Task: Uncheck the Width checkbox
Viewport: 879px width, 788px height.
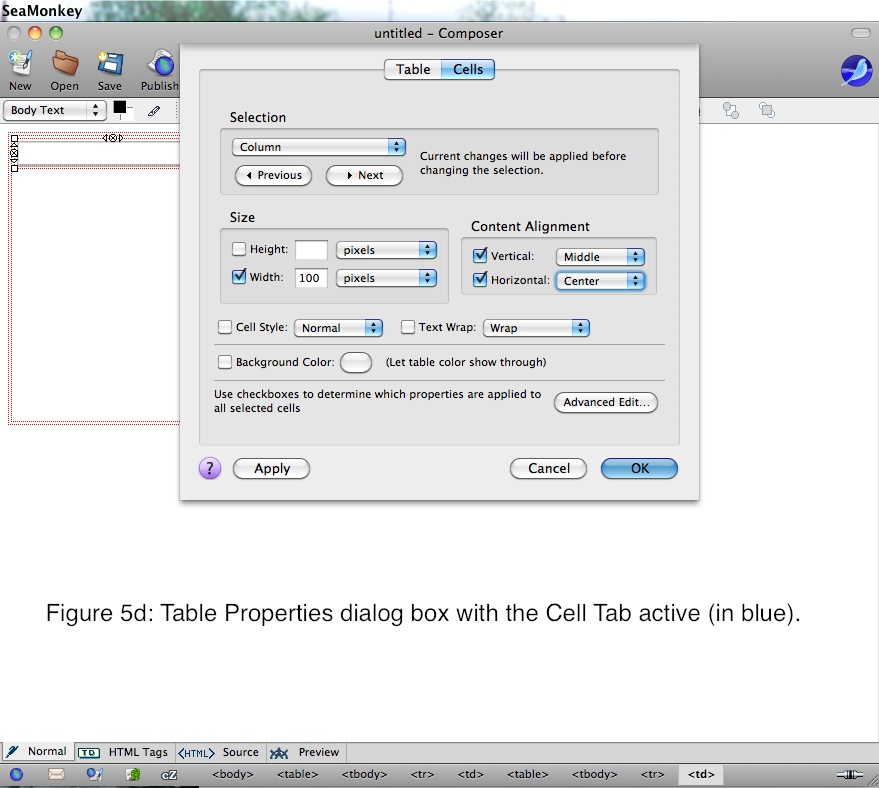Action: tap(239, 277)
